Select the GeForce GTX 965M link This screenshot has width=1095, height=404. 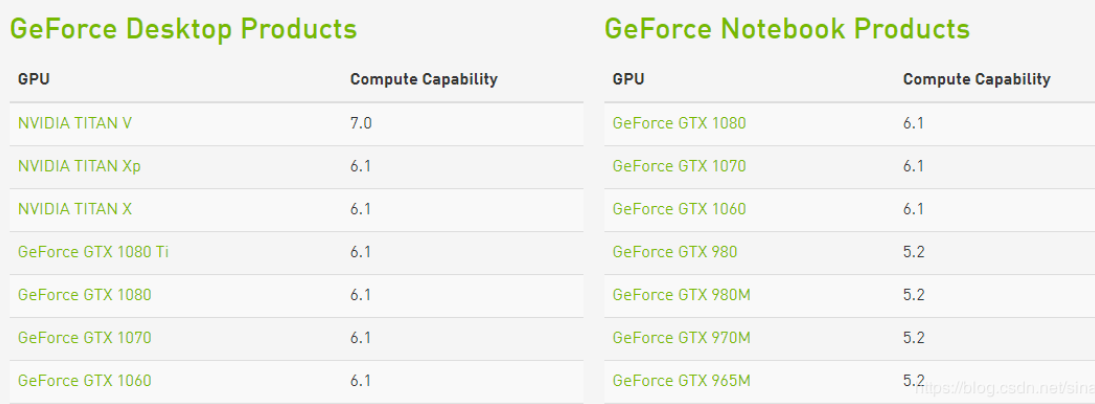coord(680,381)
